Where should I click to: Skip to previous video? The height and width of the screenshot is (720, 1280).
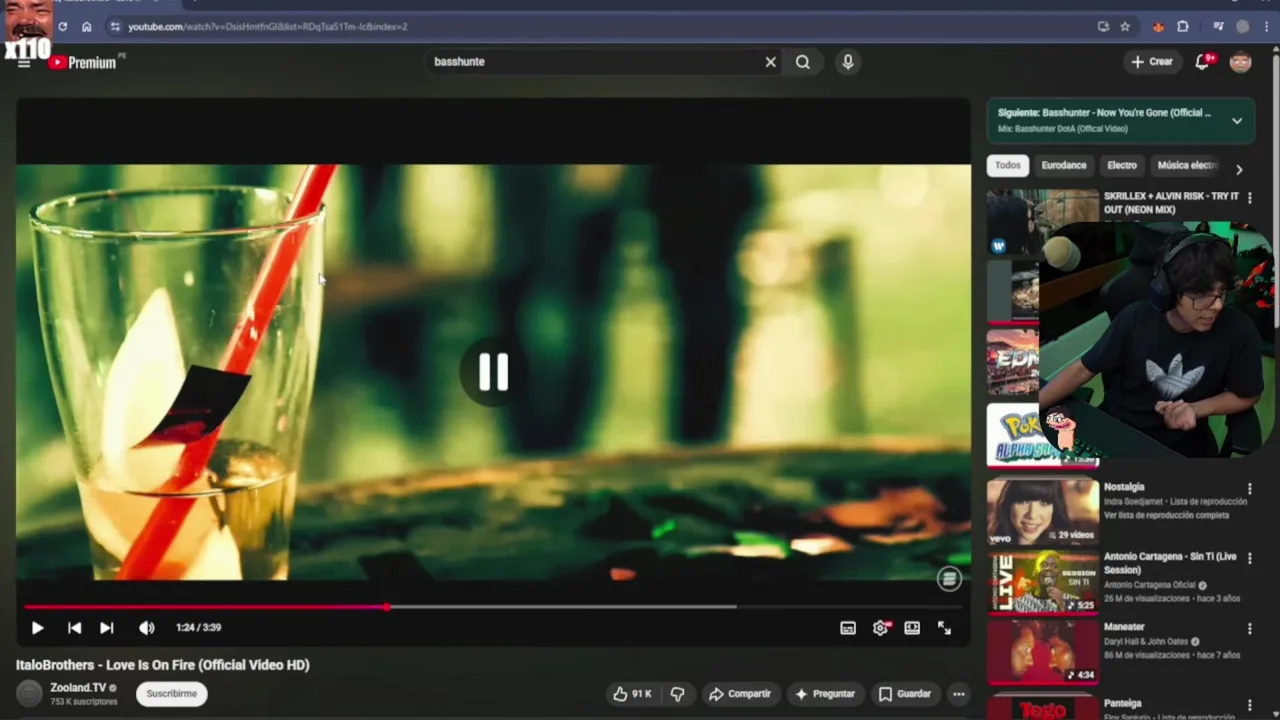[74, 628]
